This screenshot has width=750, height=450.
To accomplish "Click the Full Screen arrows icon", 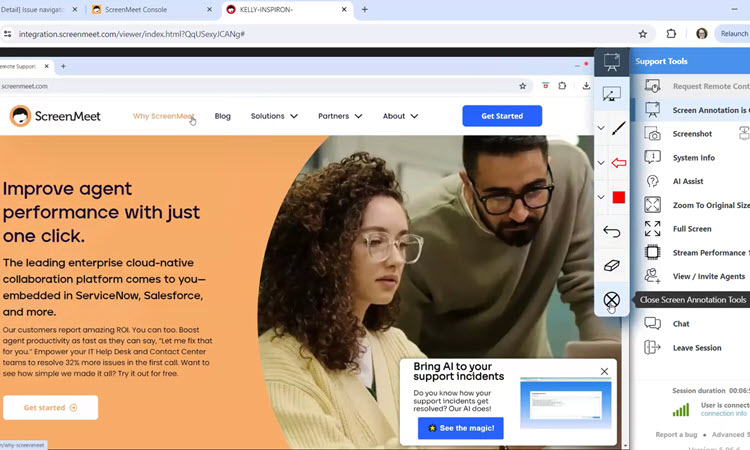I will (x=652, y=229).
